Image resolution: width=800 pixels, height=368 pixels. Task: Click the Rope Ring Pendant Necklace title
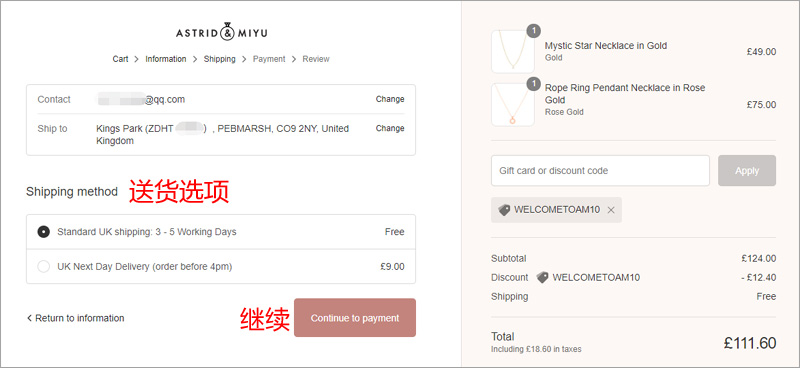625,93
